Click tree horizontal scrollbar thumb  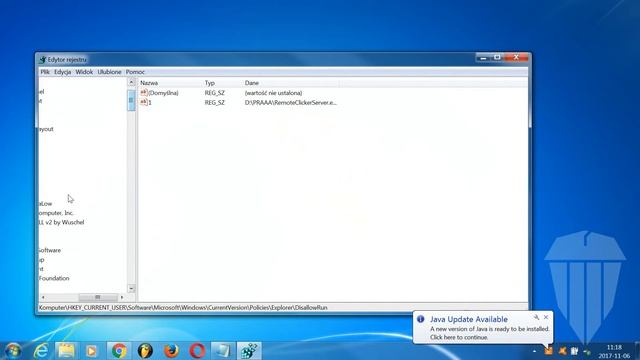(x=97, y=297)
